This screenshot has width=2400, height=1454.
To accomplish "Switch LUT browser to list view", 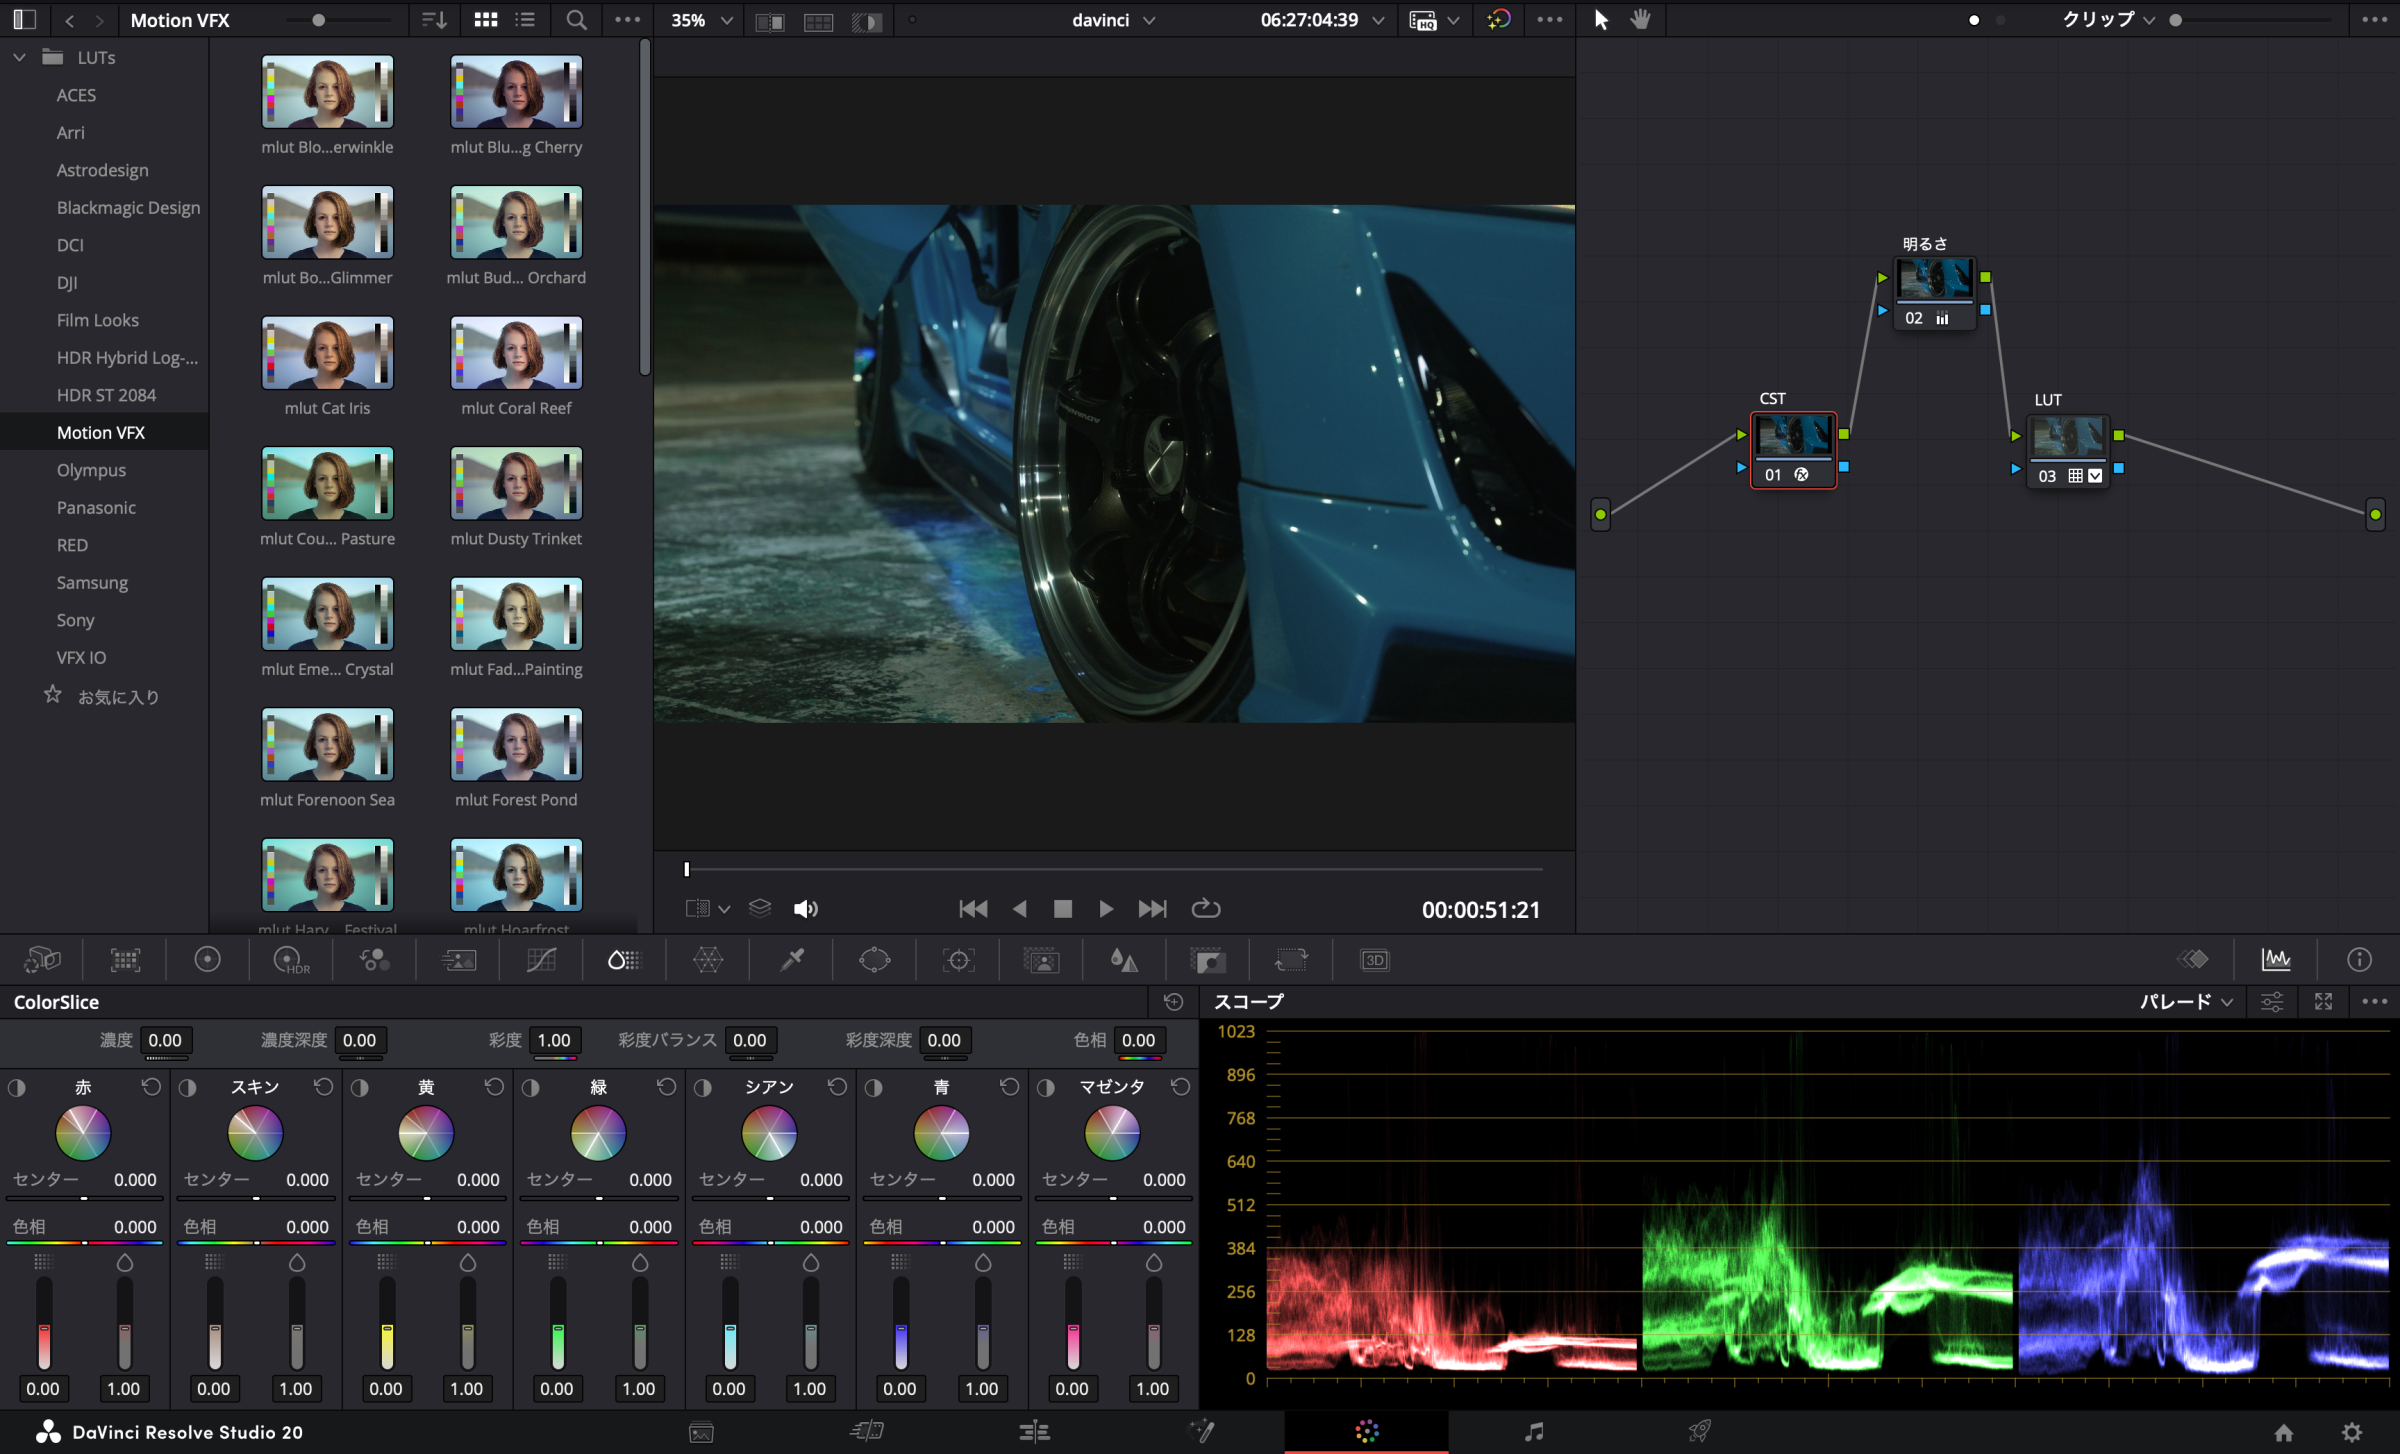I will (525, 20).
